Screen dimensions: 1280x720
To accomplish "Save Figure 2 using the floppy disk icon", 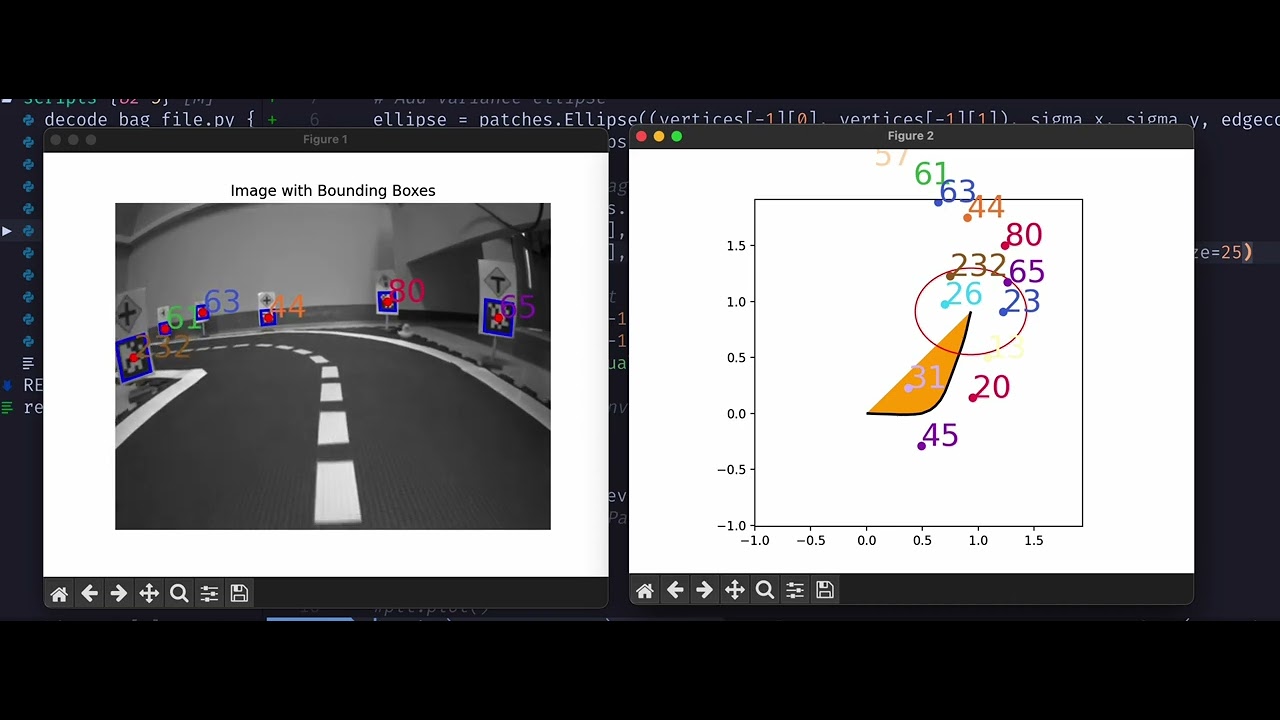I will pyautogui.click(x=825, y=591).
